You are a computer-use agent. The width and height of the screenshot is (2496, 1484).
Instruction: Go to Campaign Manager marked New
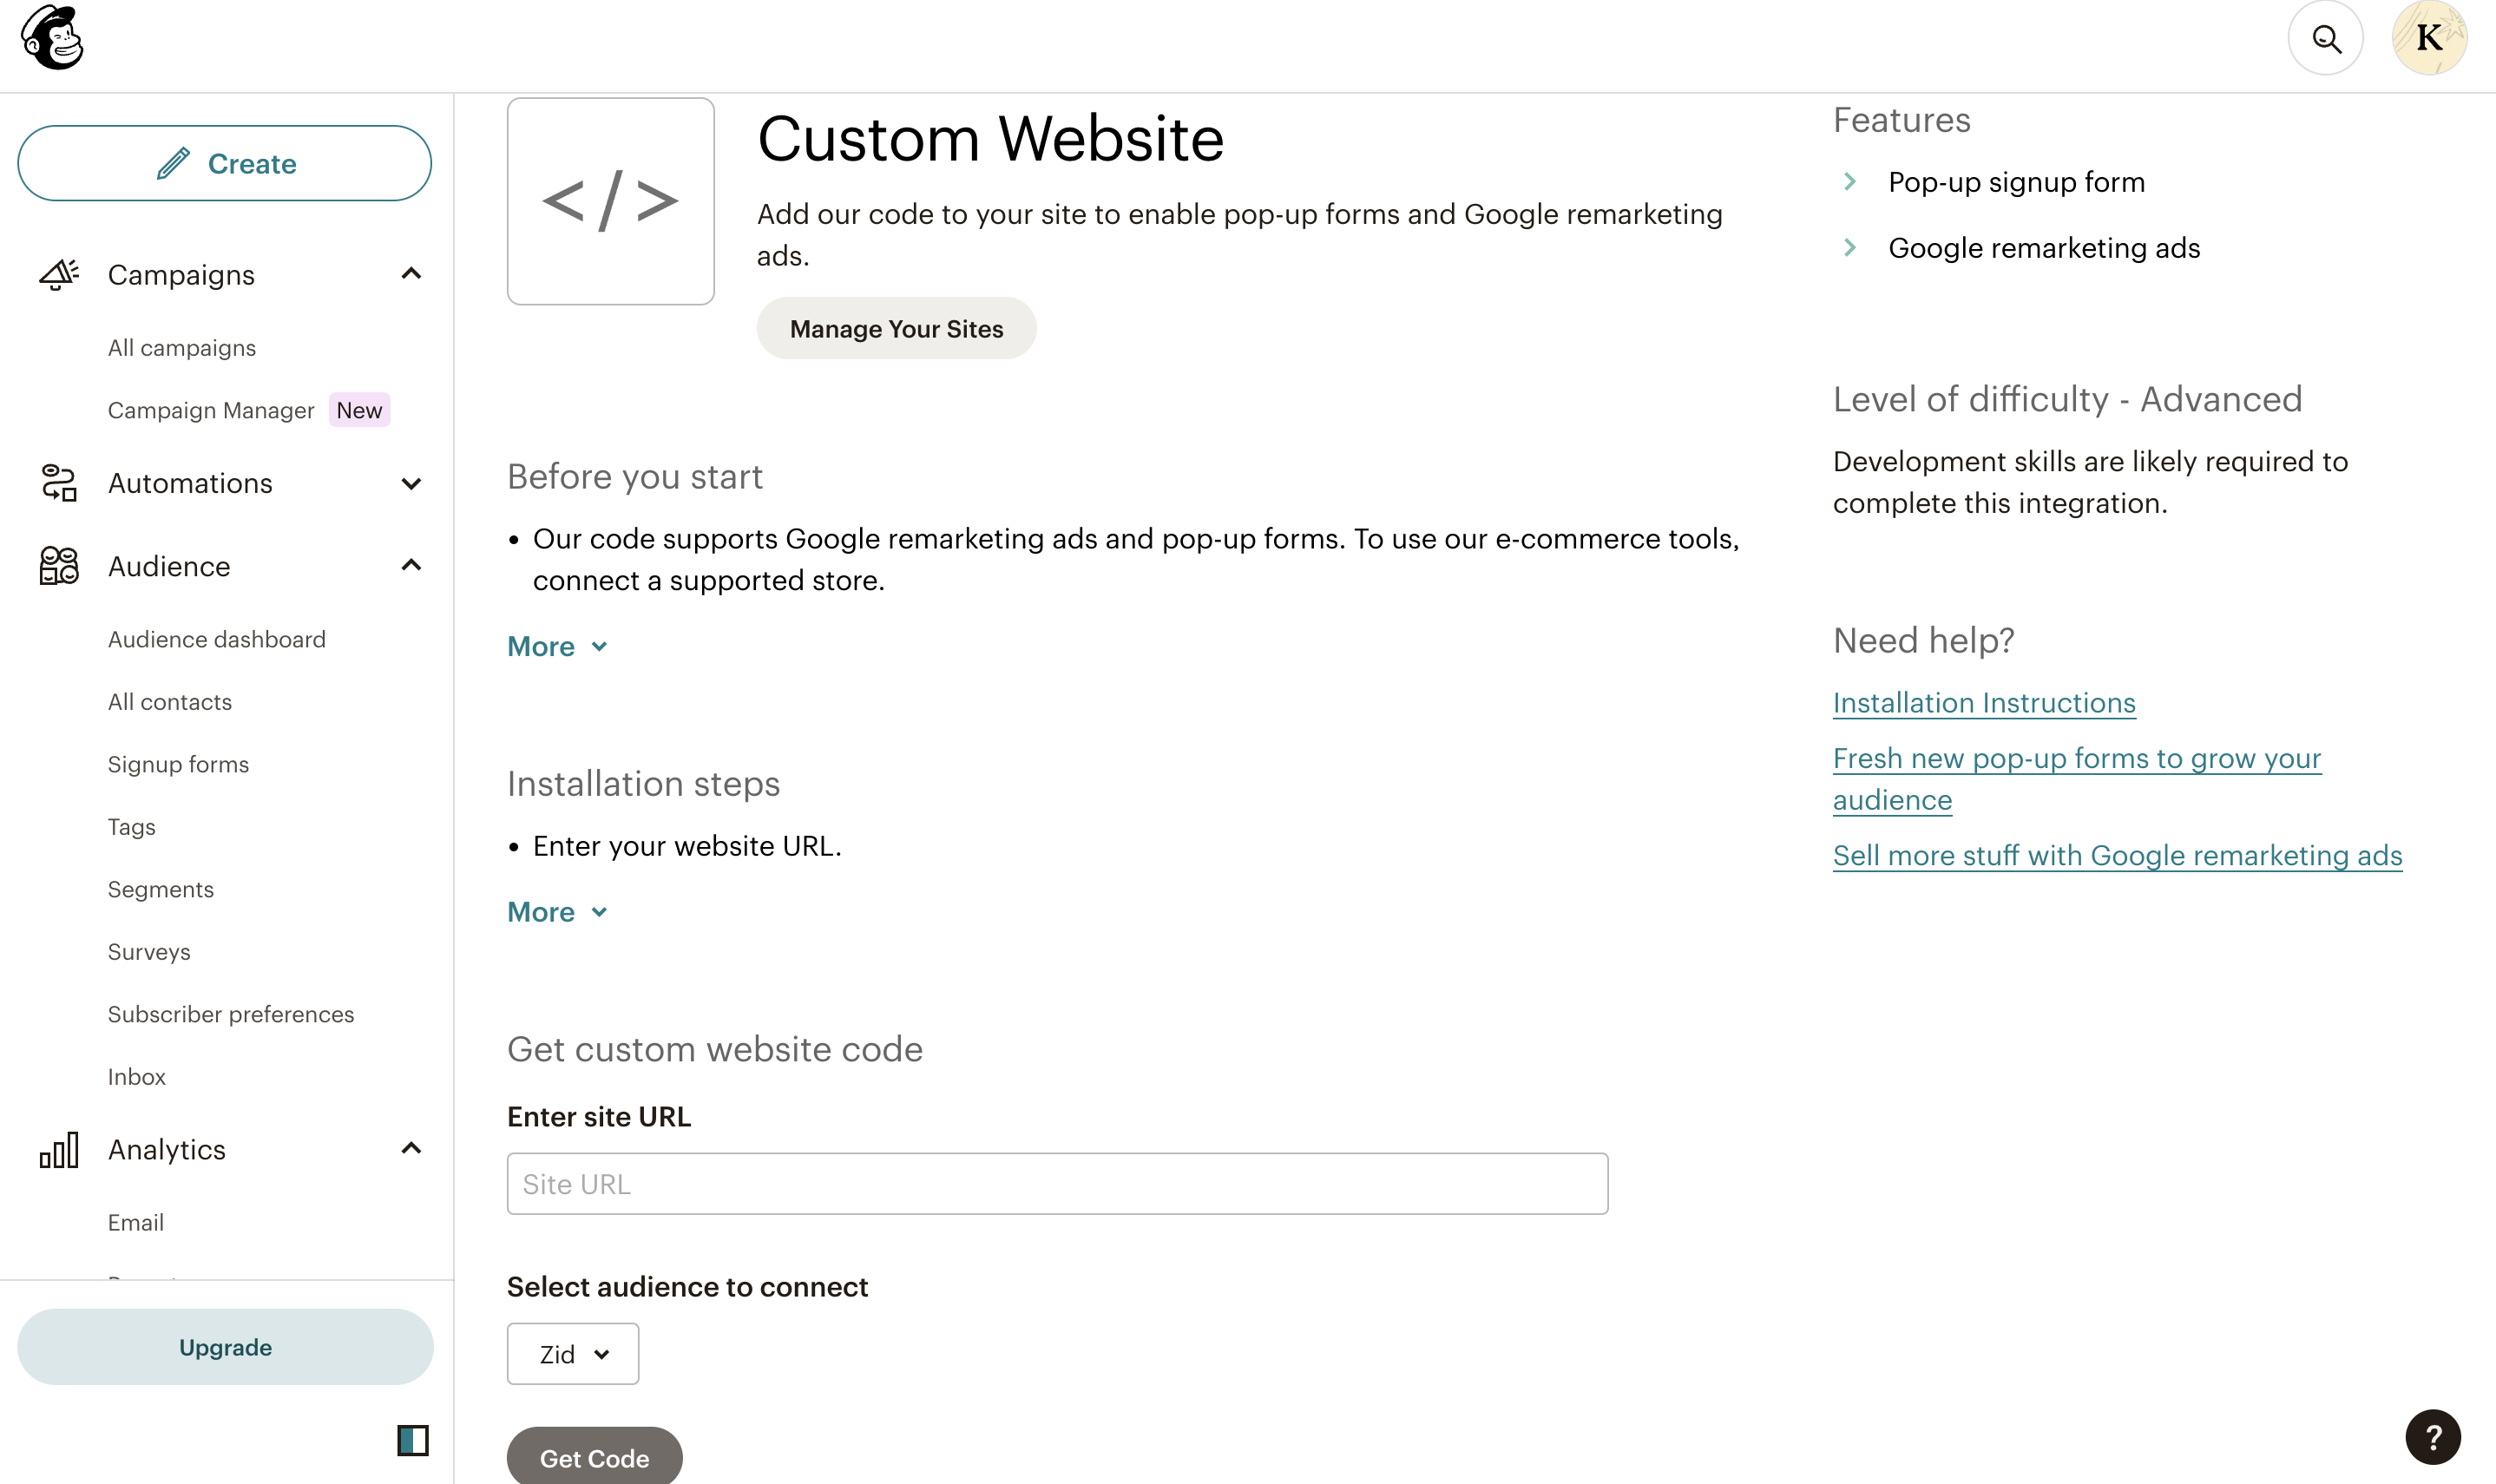211,409
